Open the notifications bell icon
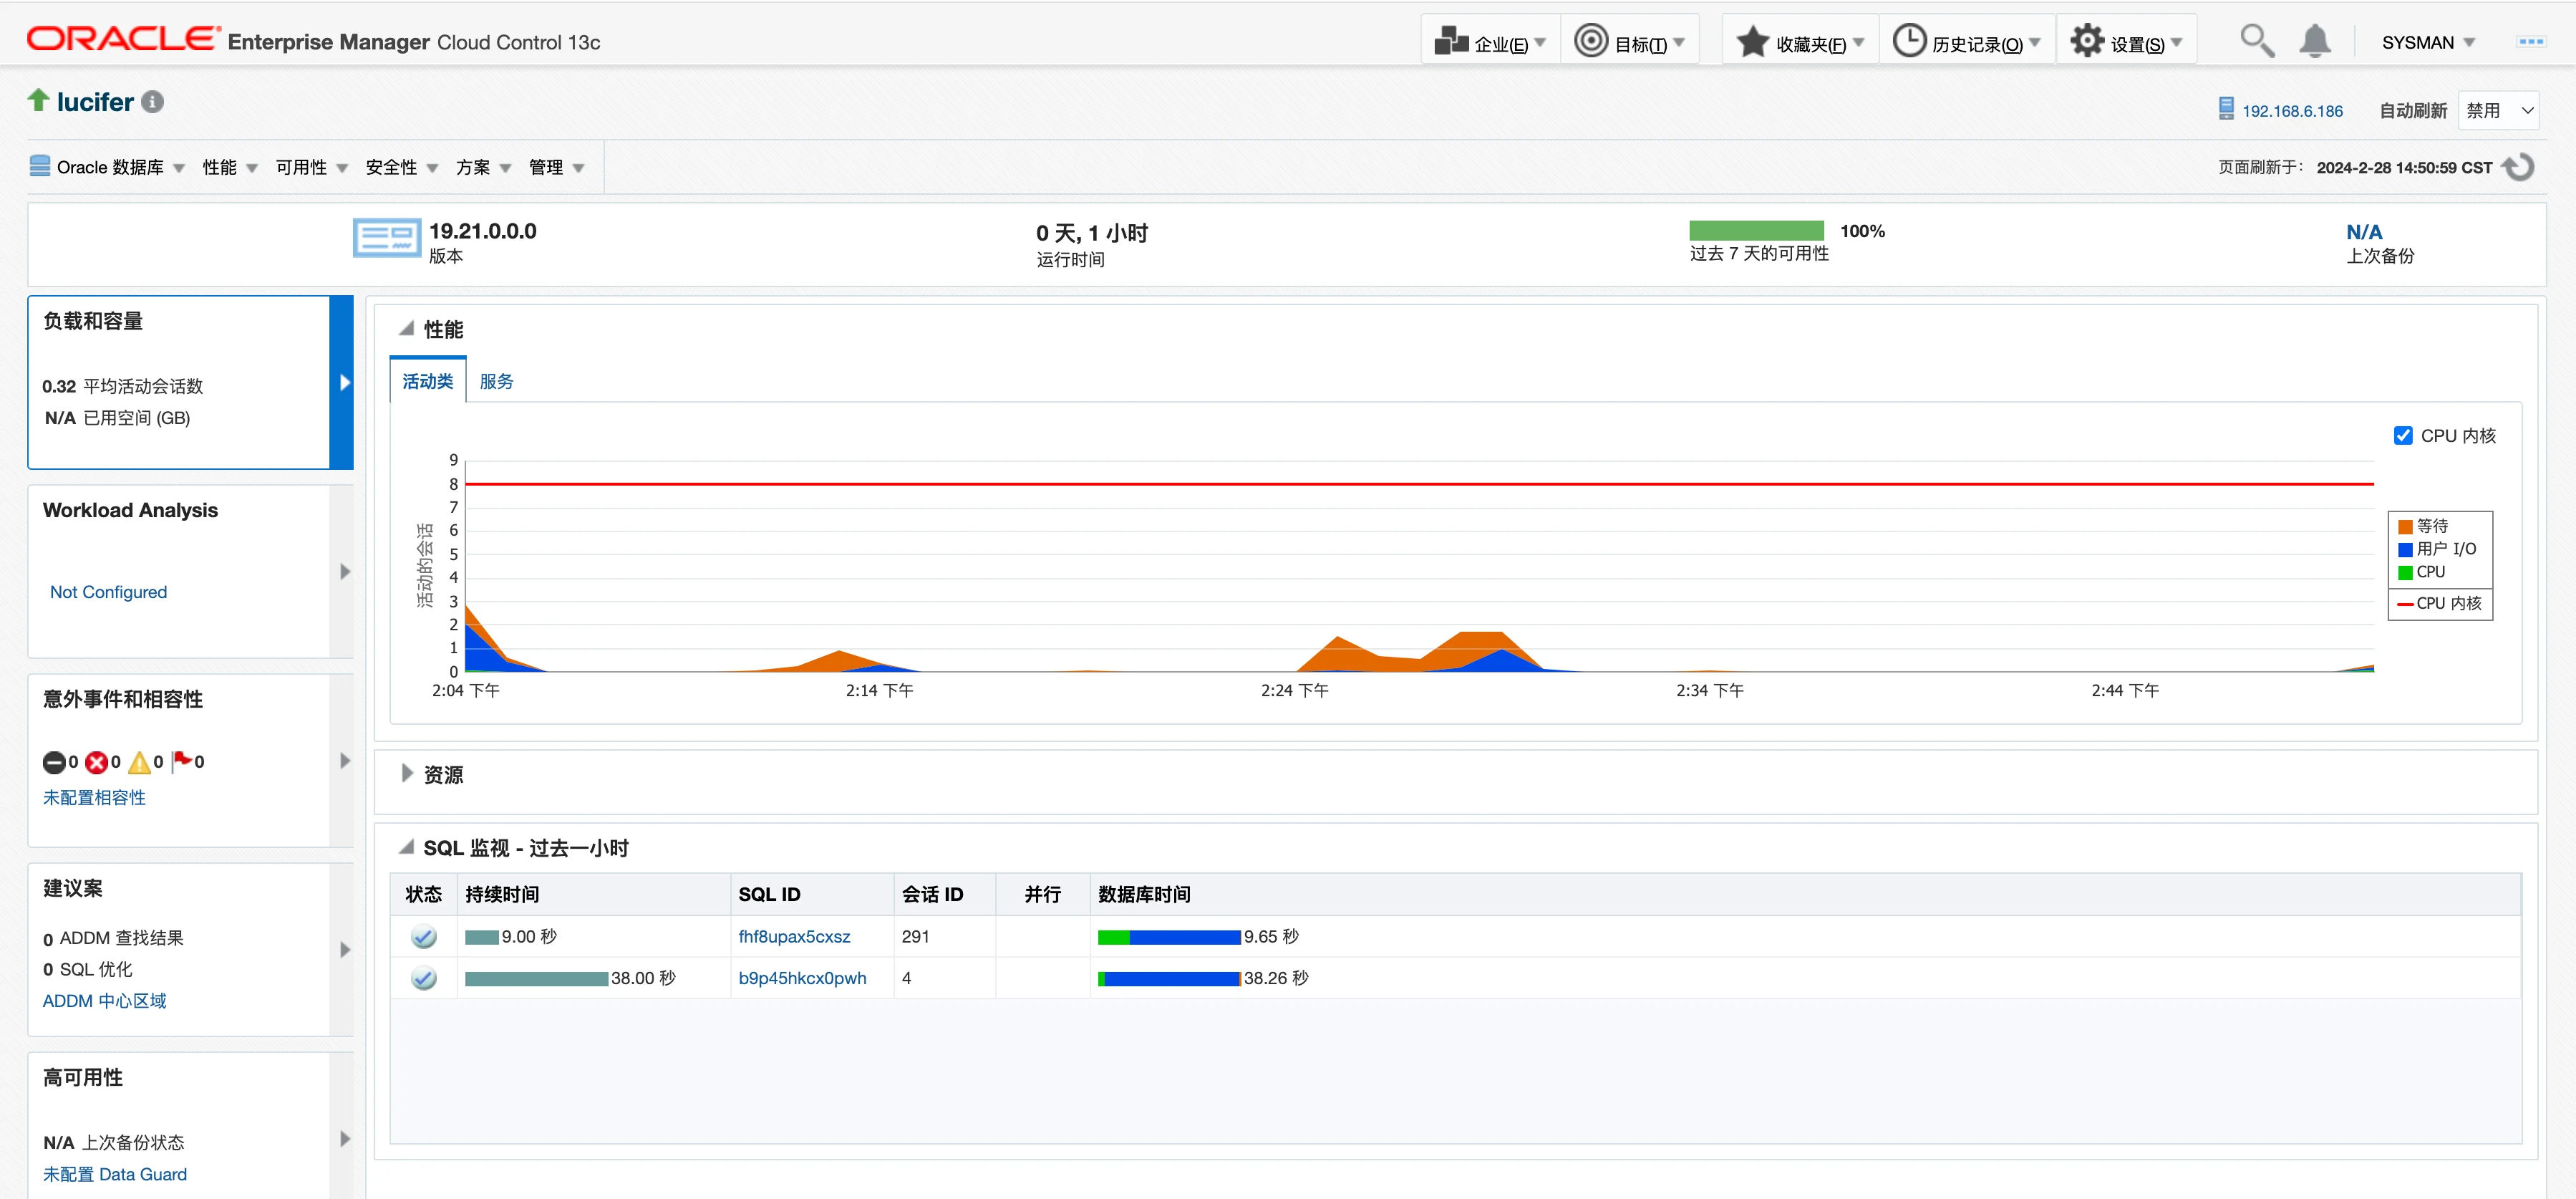 2314,42
